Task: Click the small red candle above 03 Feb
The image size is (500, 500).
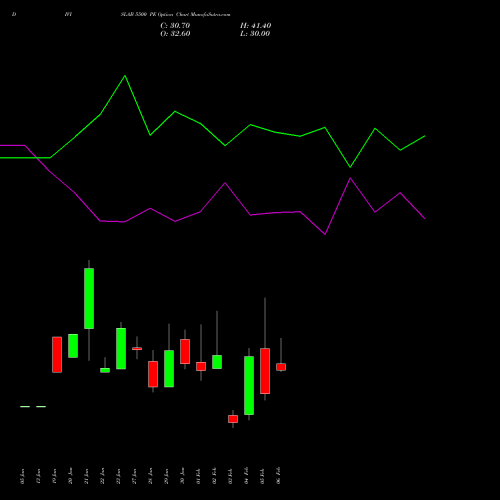Action: point(233,419)
